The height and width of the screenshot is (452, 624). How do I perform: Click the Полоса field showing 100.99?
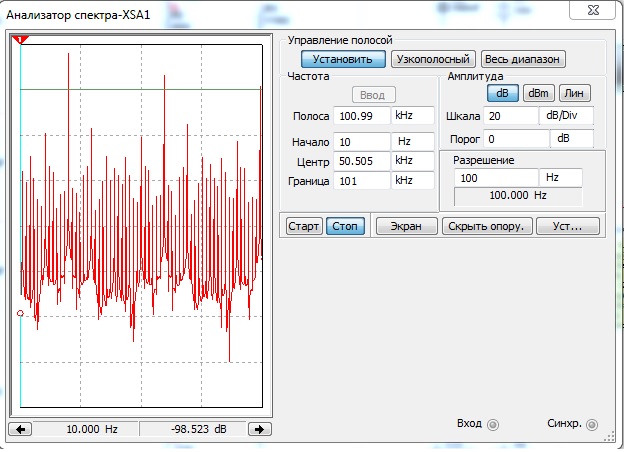pyautogui.click(x=361, y=116)
